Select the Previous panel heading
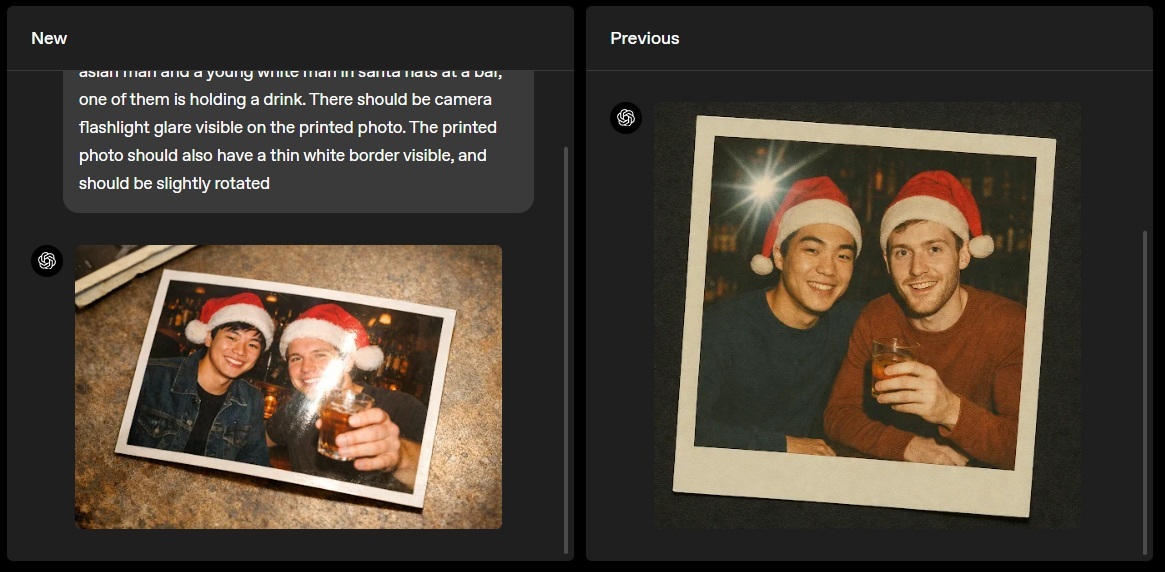 644,39
